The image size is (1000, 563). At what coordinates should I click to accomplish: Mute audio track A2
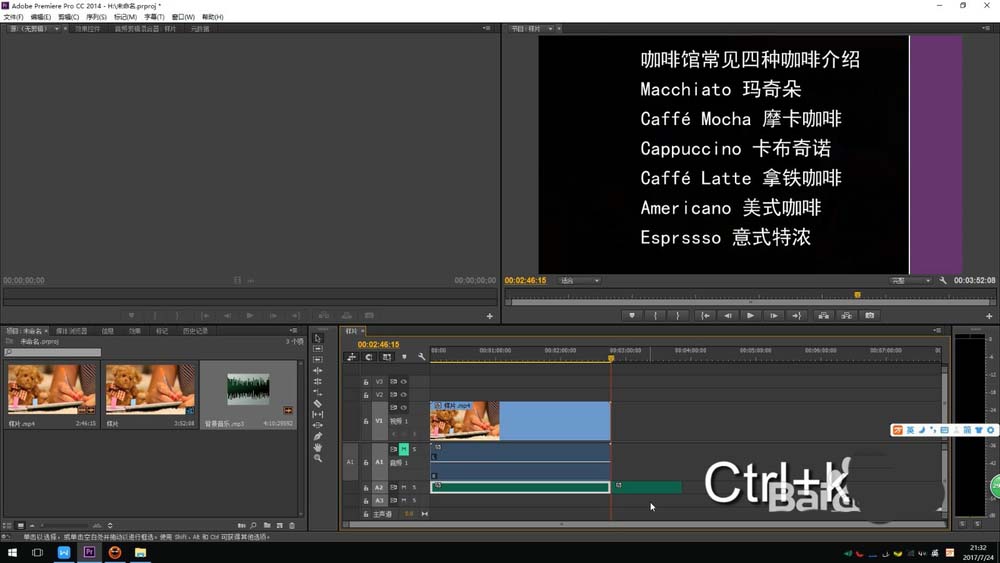[404, 488]
